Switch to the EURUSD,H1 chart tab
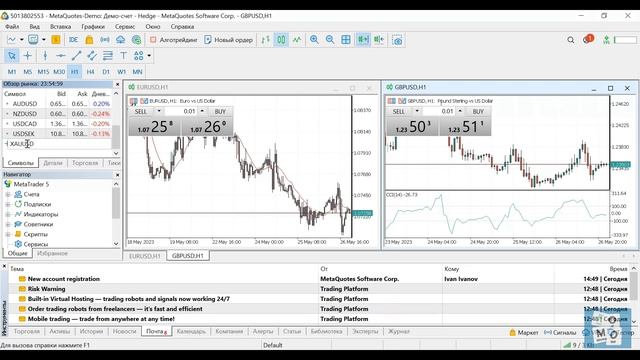The image size is (640, 360). (145, 256)
